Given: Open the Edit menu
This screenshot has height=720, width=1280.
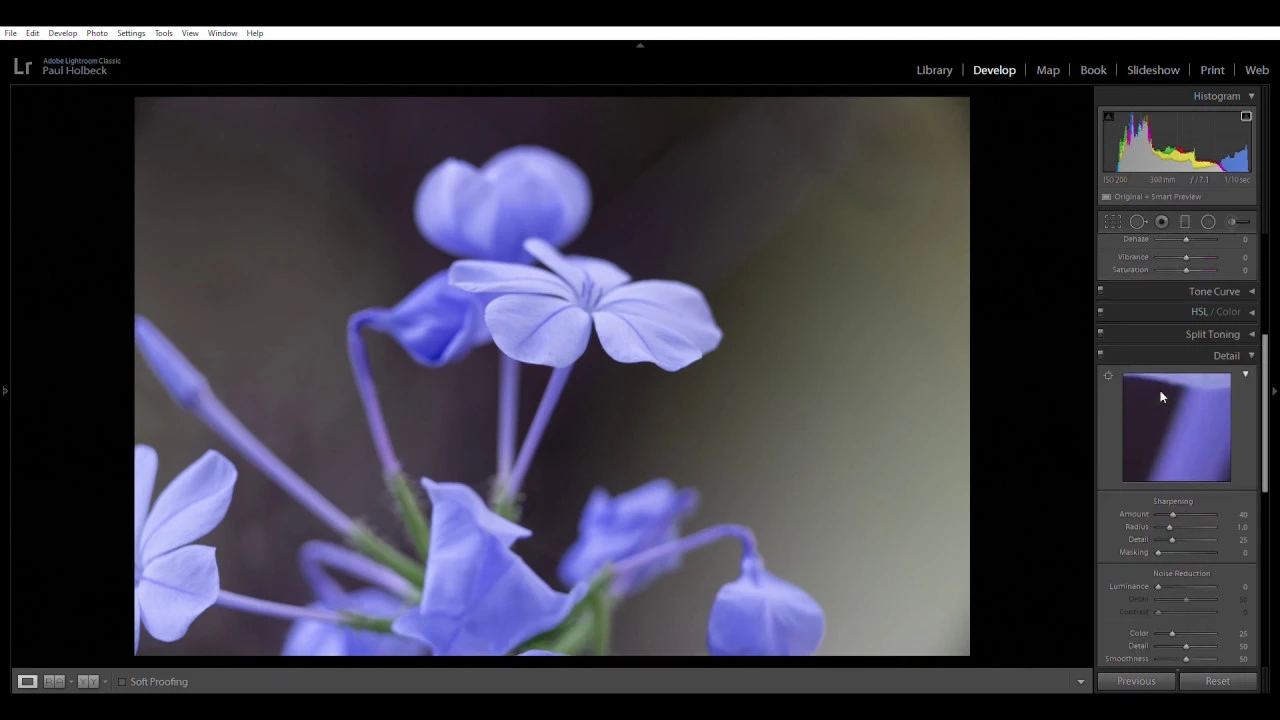Looking at the screenshot, I should (32, 33).
